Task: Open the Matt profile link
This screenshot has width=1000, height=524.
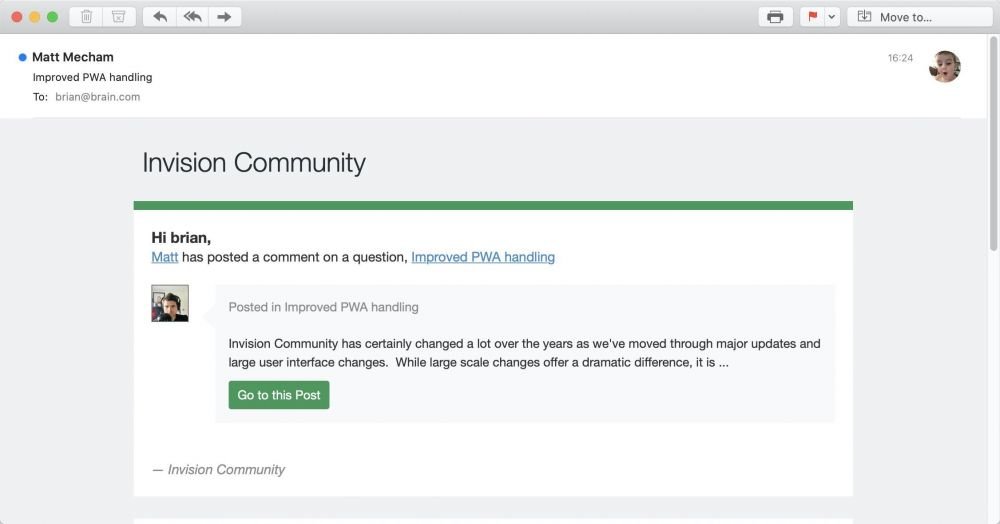Action: 165,257
